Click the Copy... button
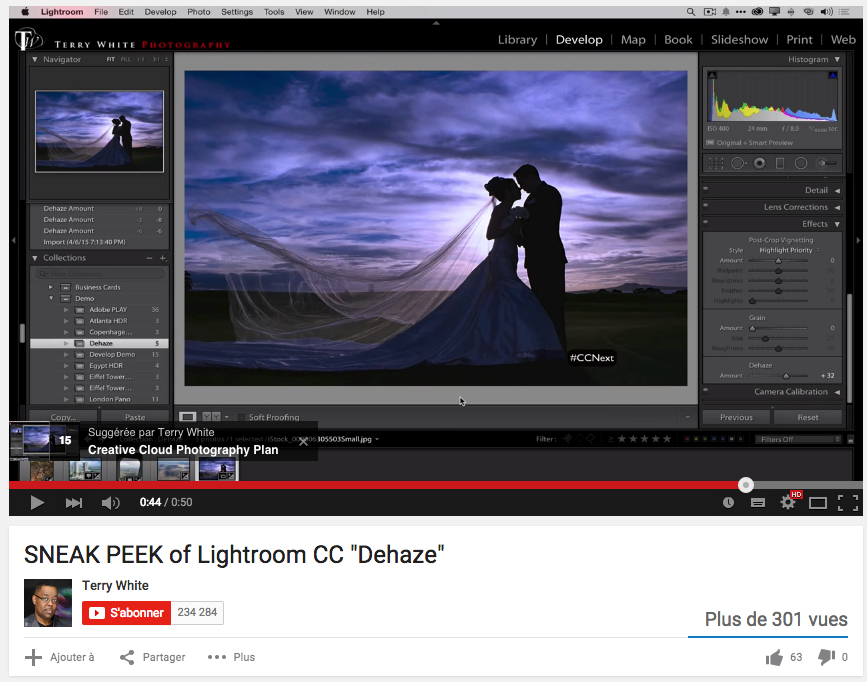The height and width of the screenshot is (682, 867). (x=64, y=417)
